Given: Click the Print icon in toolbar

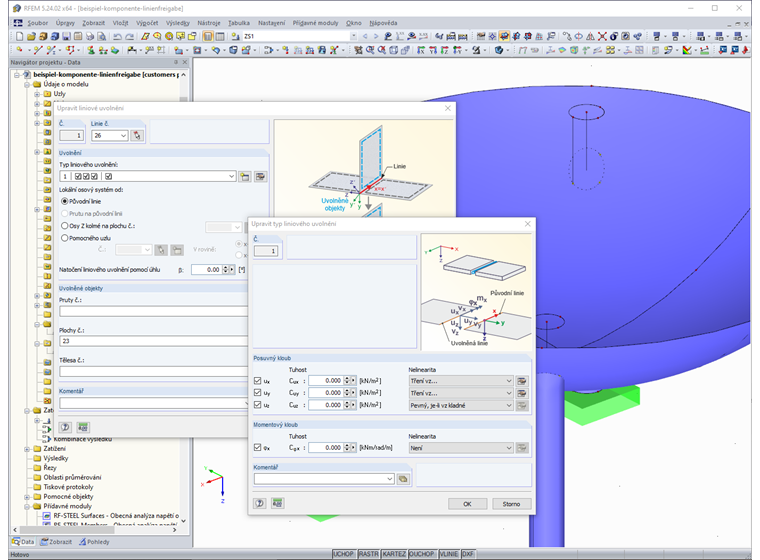Looking at the screenshot, I should coord(90,36).
